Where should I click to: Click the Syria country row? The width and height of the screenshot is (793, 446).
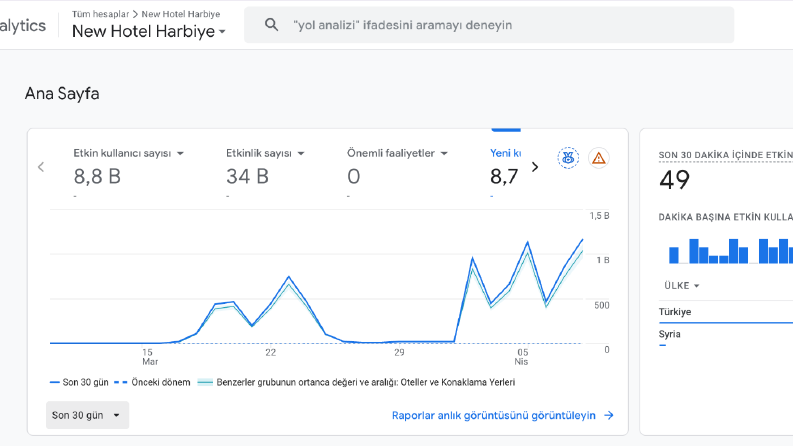726,336
